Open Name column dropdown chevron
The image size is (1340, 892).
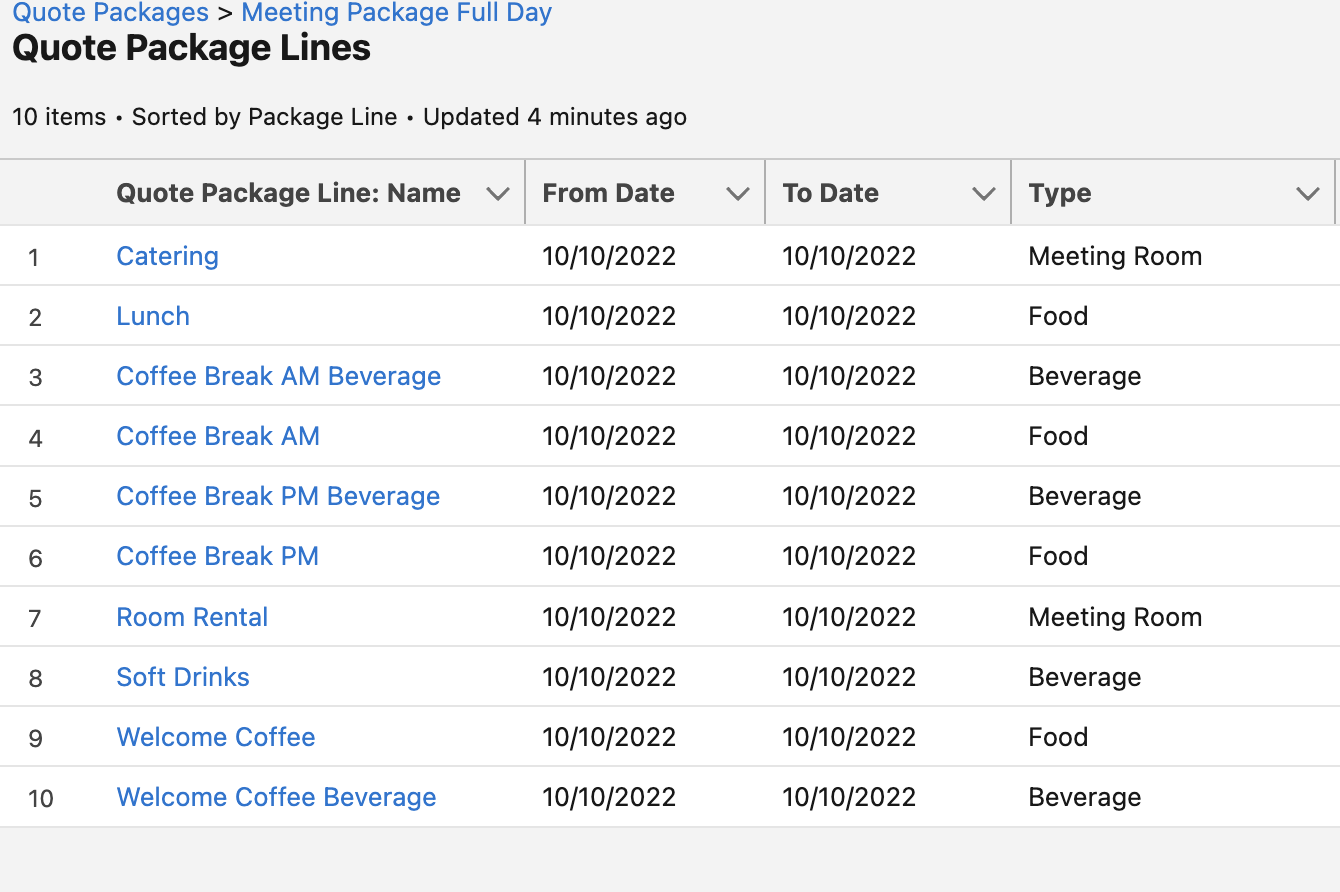click(x=498, y=194)
